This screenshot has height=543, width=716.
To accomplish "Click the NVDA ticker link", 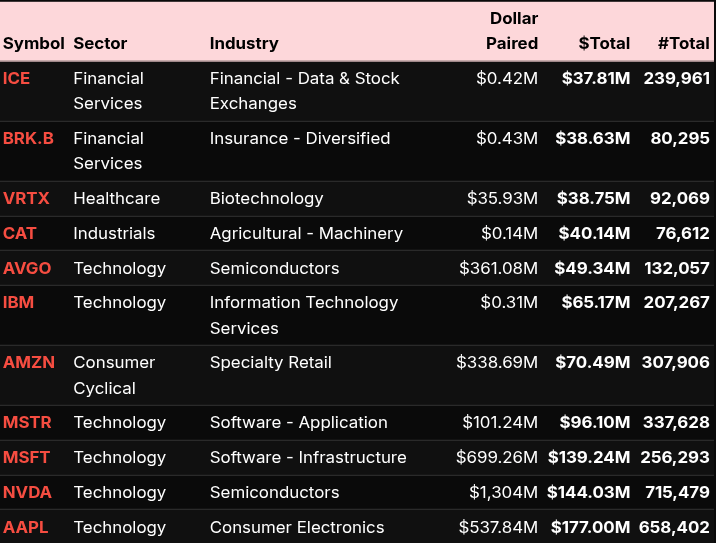I will coord(27,492).
